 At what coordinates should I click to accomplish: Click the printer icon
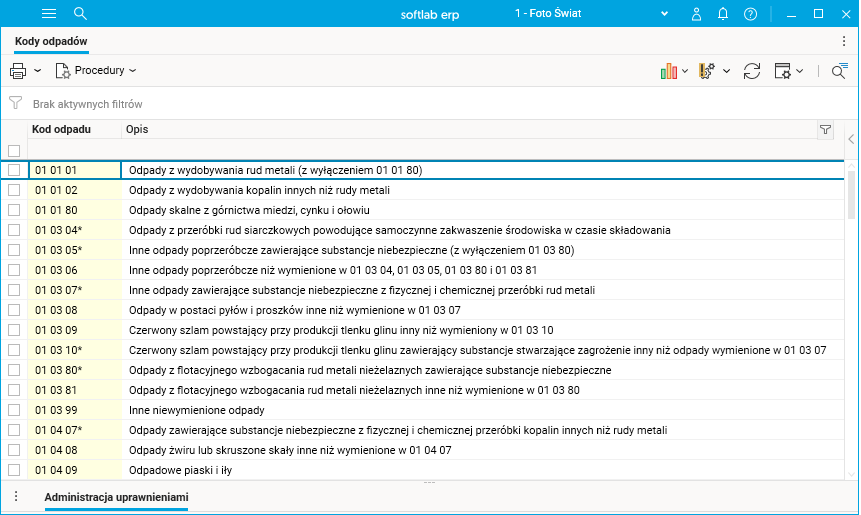tap(18, 71)
